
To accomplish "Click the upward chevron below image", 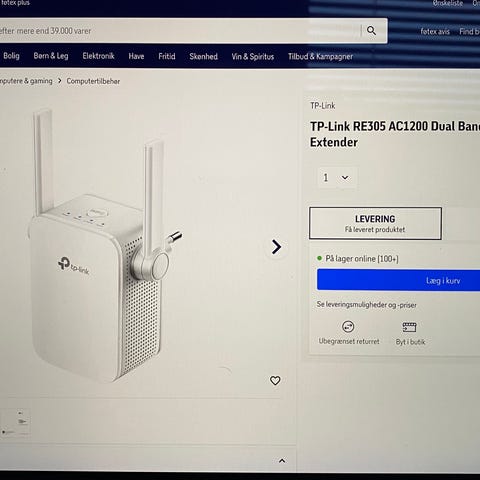I will click(282, 461).
